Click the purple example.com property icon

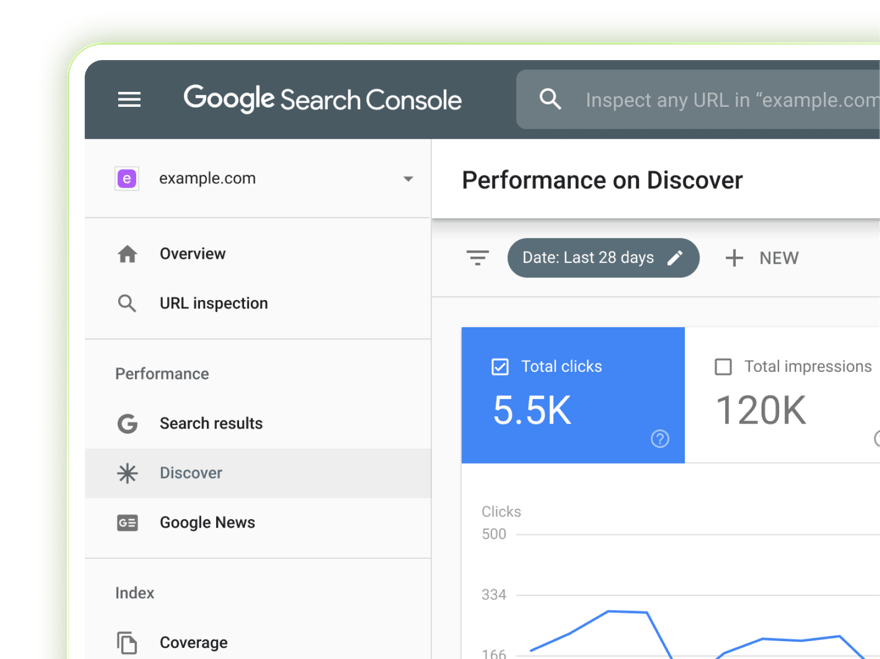tap(127, 179)
